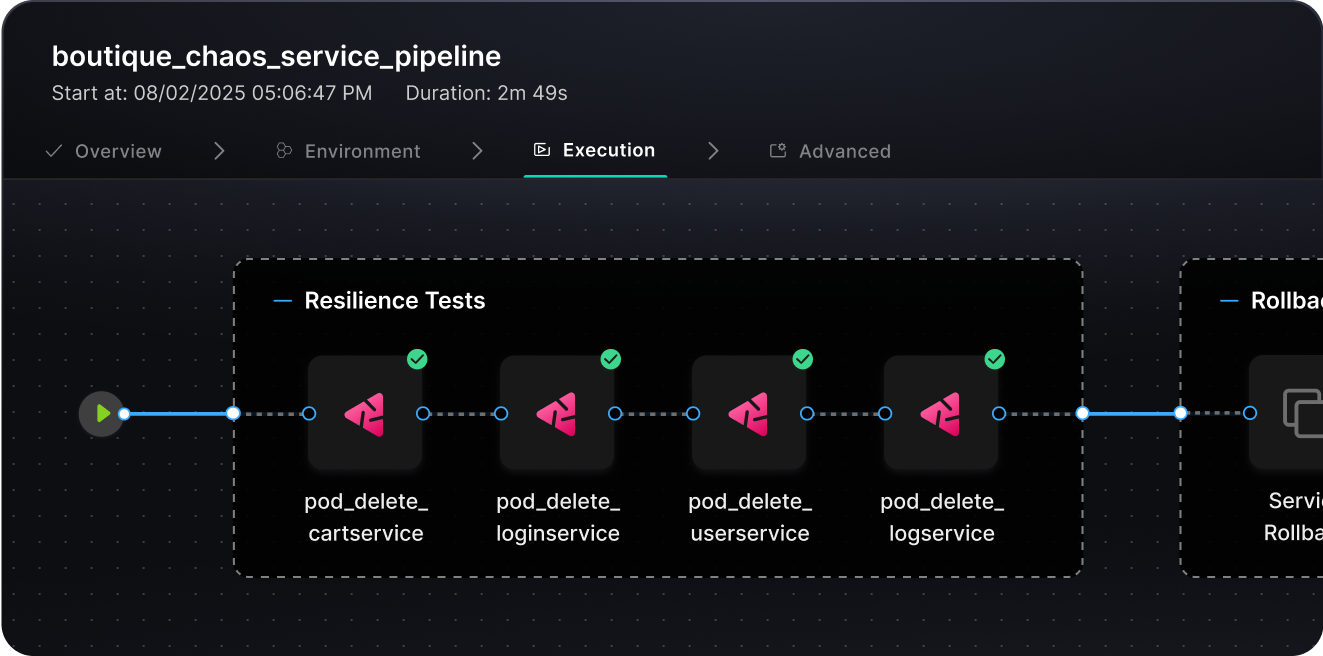Click output connector of pod_delete_cartservice node
The height and width of the screenshot is (656, 1323).
423,413
